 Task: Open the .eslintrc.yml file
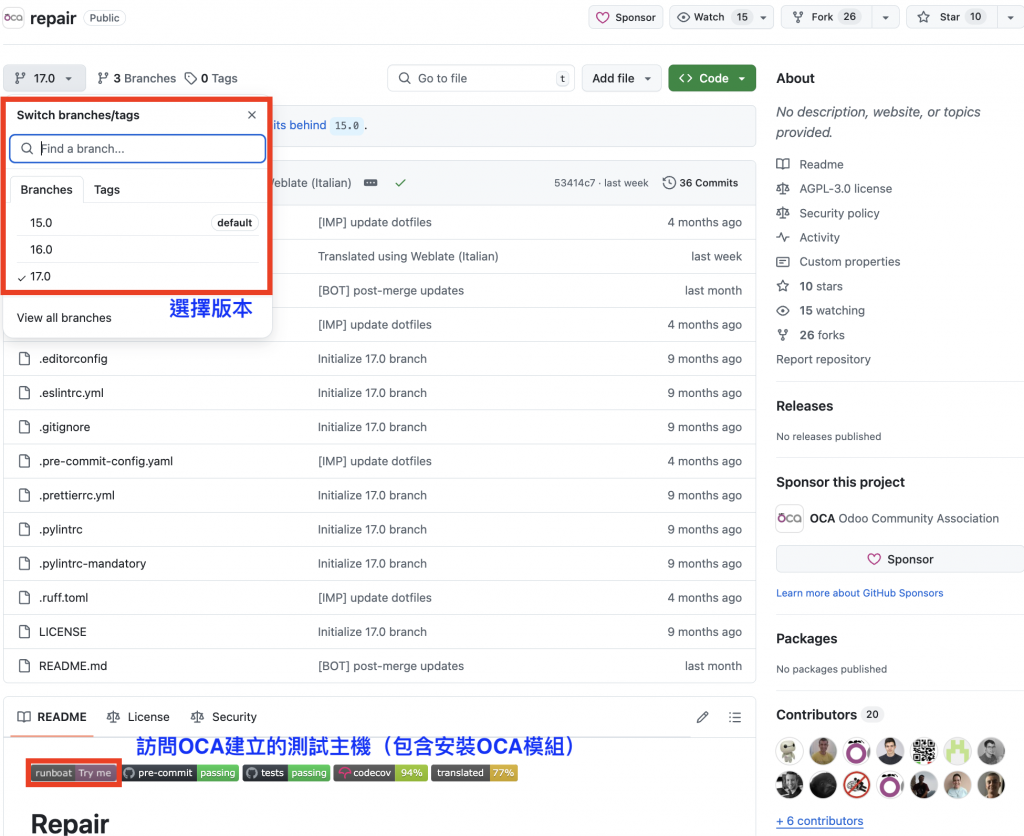(x=71, y=393)
